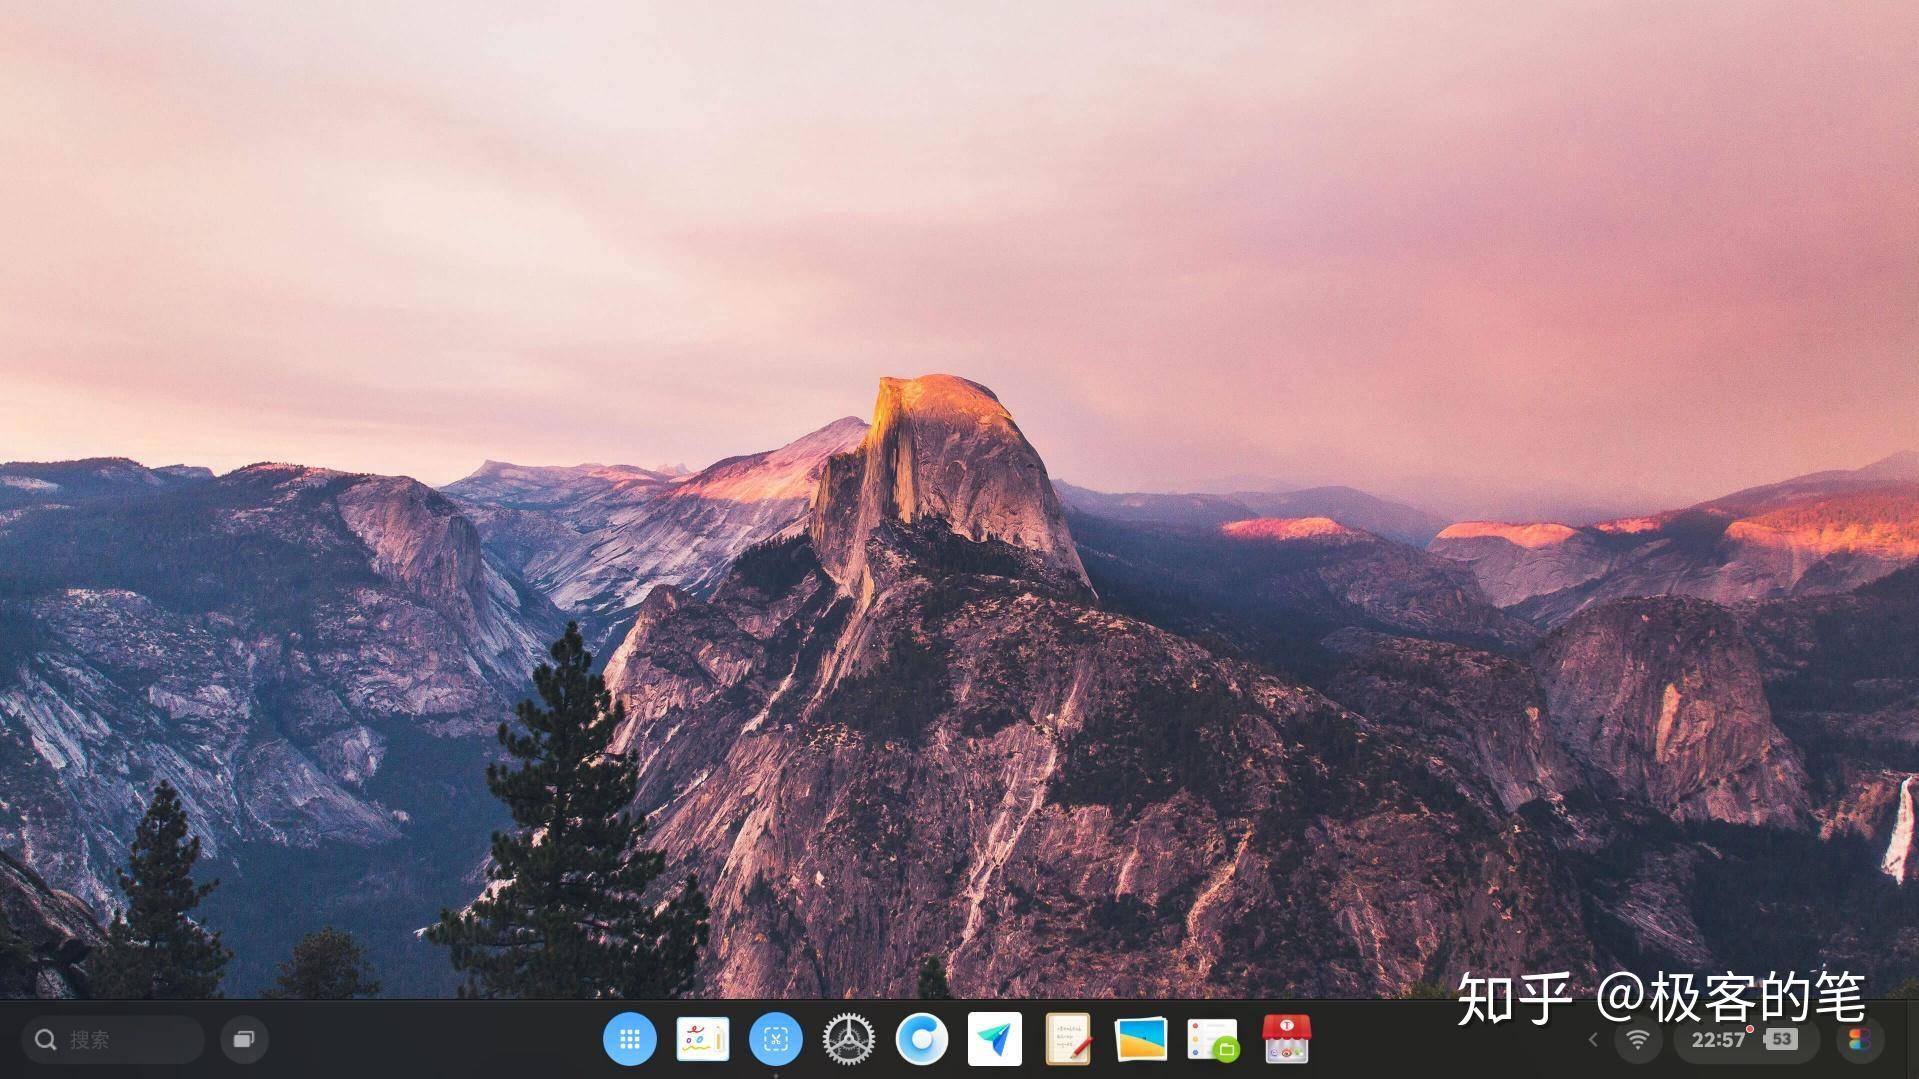Launch the drawing board app
This screenshot has height=1079, width=1919.
point(703,1040)
